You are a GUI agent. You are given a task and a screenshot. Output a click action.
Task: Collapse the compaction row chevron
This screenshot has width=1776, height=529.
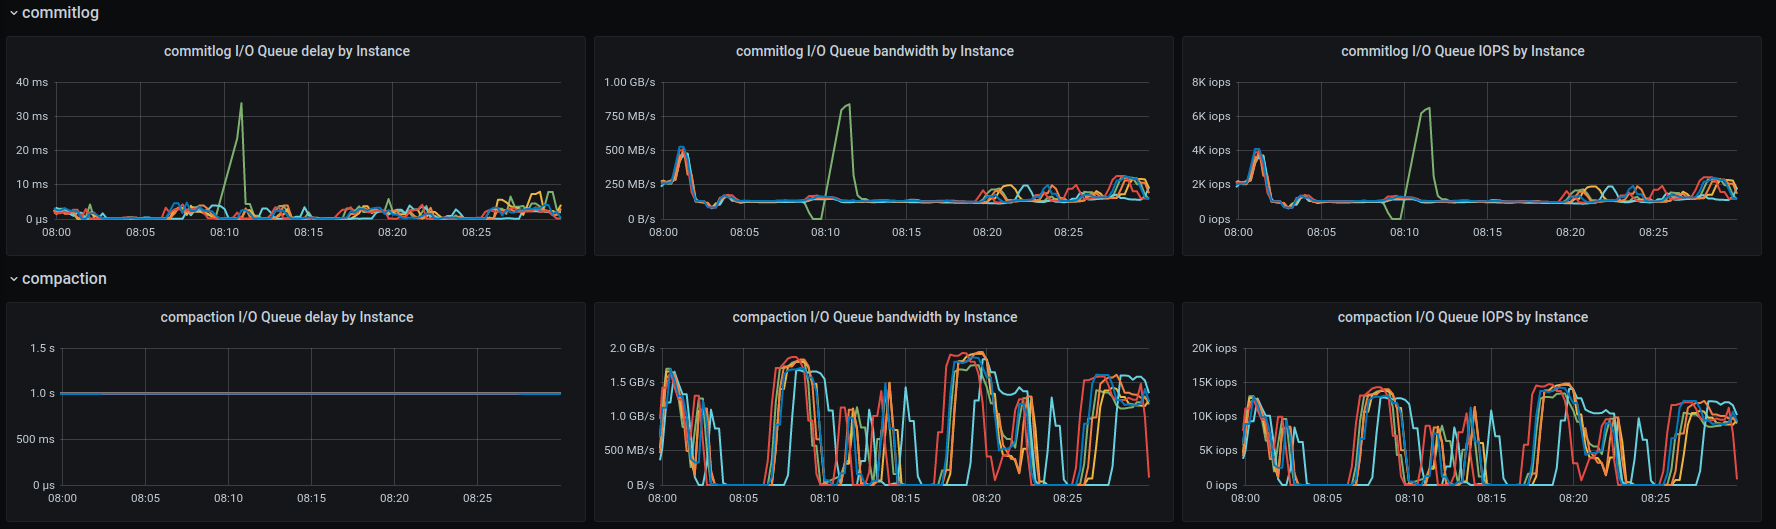click(x=14, y=279)
